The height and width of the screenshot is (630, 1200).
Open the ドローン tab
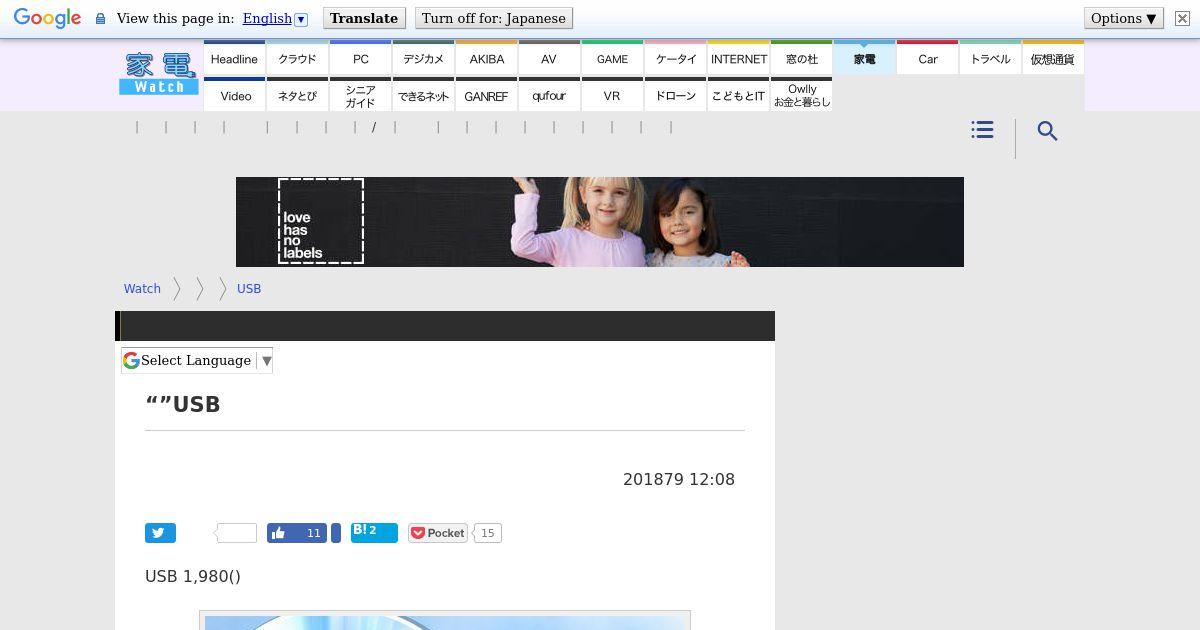[x=675, y=95]
